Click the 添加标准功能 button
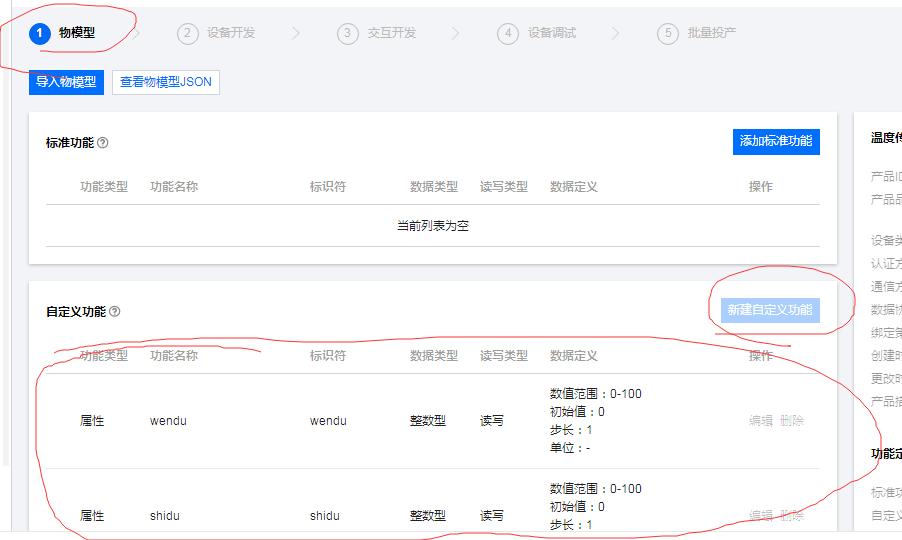This screenshot has height=540, width=902. 776,141
